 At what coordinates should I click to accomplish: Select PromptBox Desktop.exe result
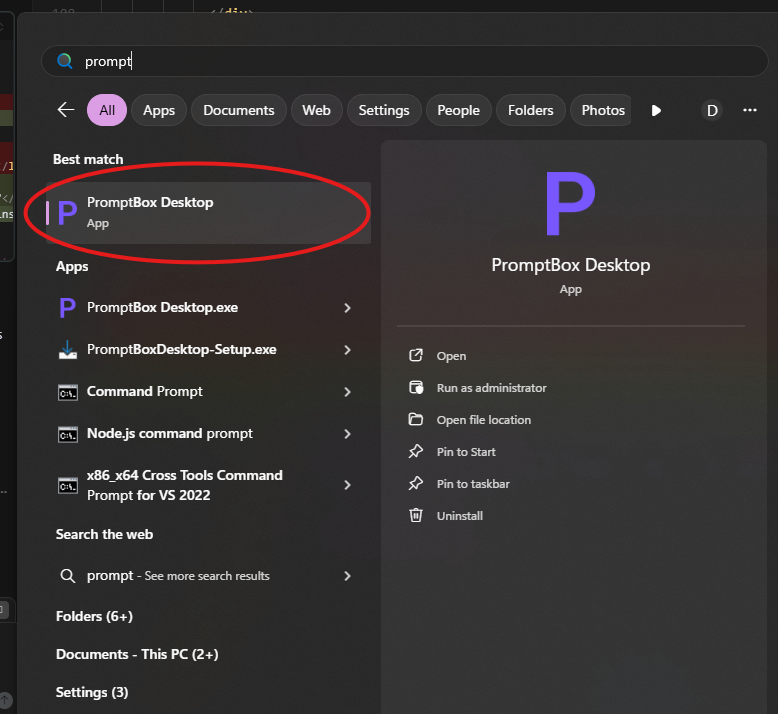pyautogui.click(x=208, y=308)
